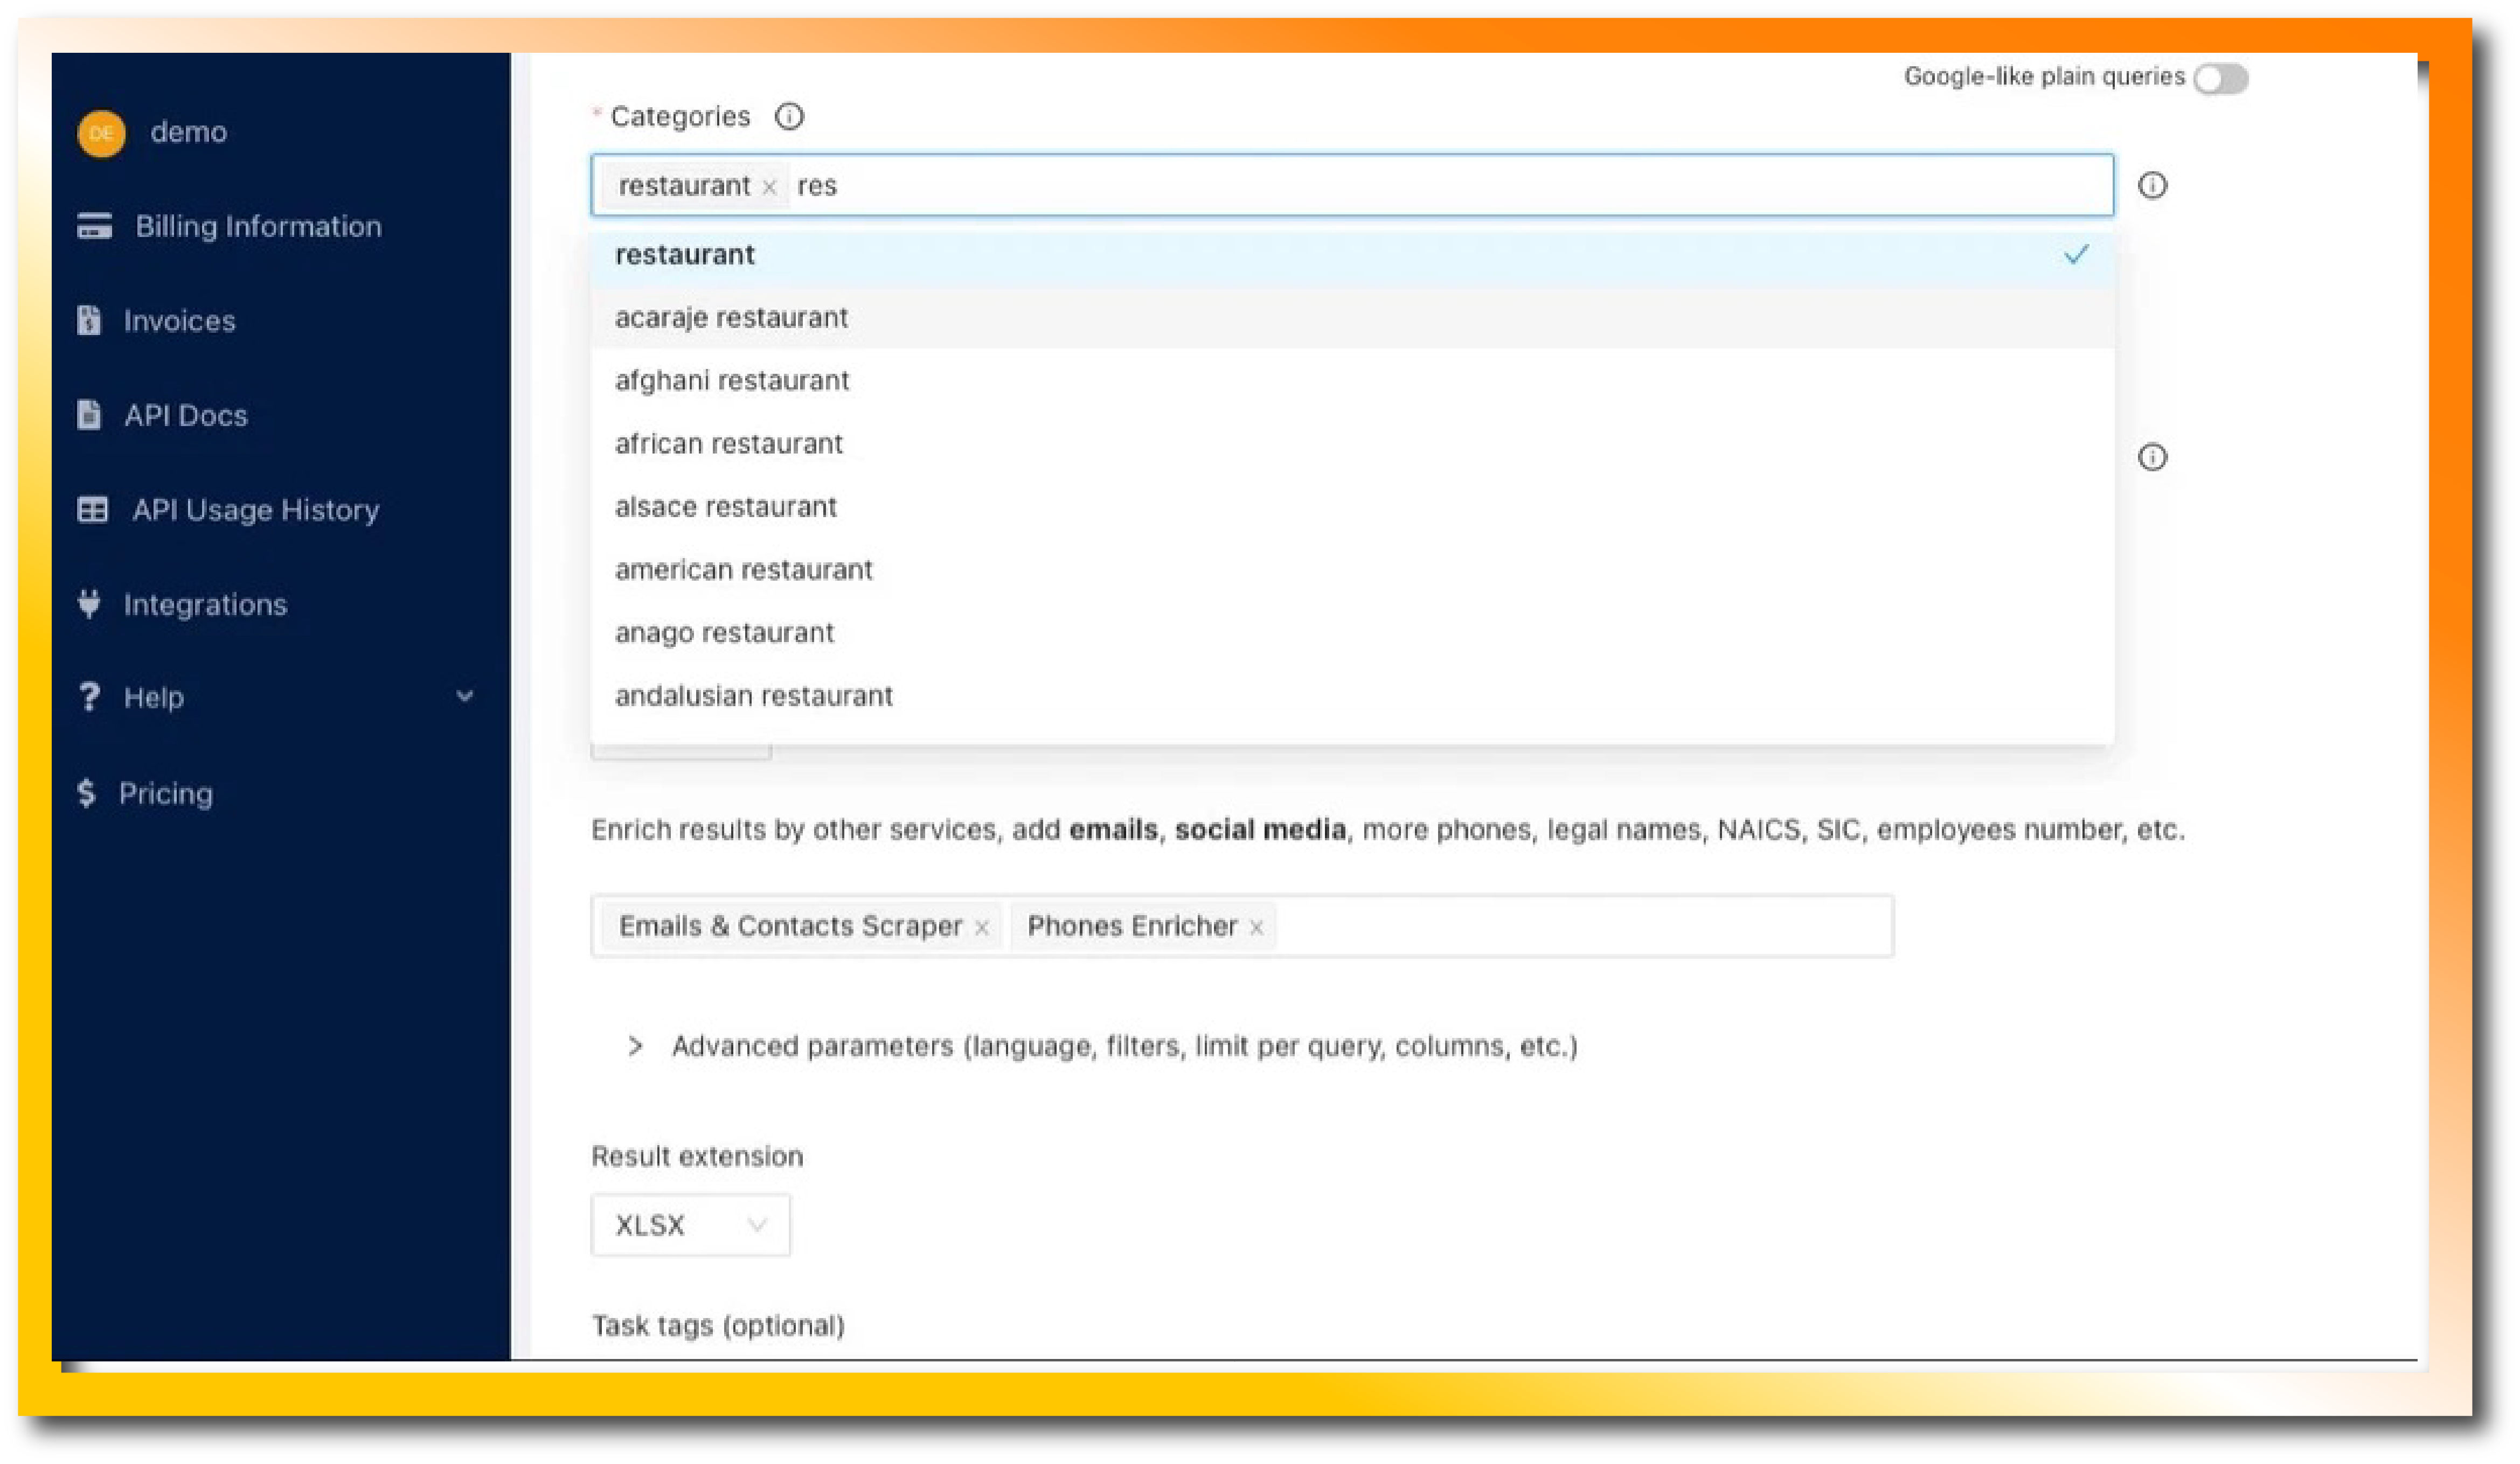Image resolution: width=2520 pixels, height=1464 pixels.
Task: Select african restaurant from dropdown
Action: click(728, 443)
